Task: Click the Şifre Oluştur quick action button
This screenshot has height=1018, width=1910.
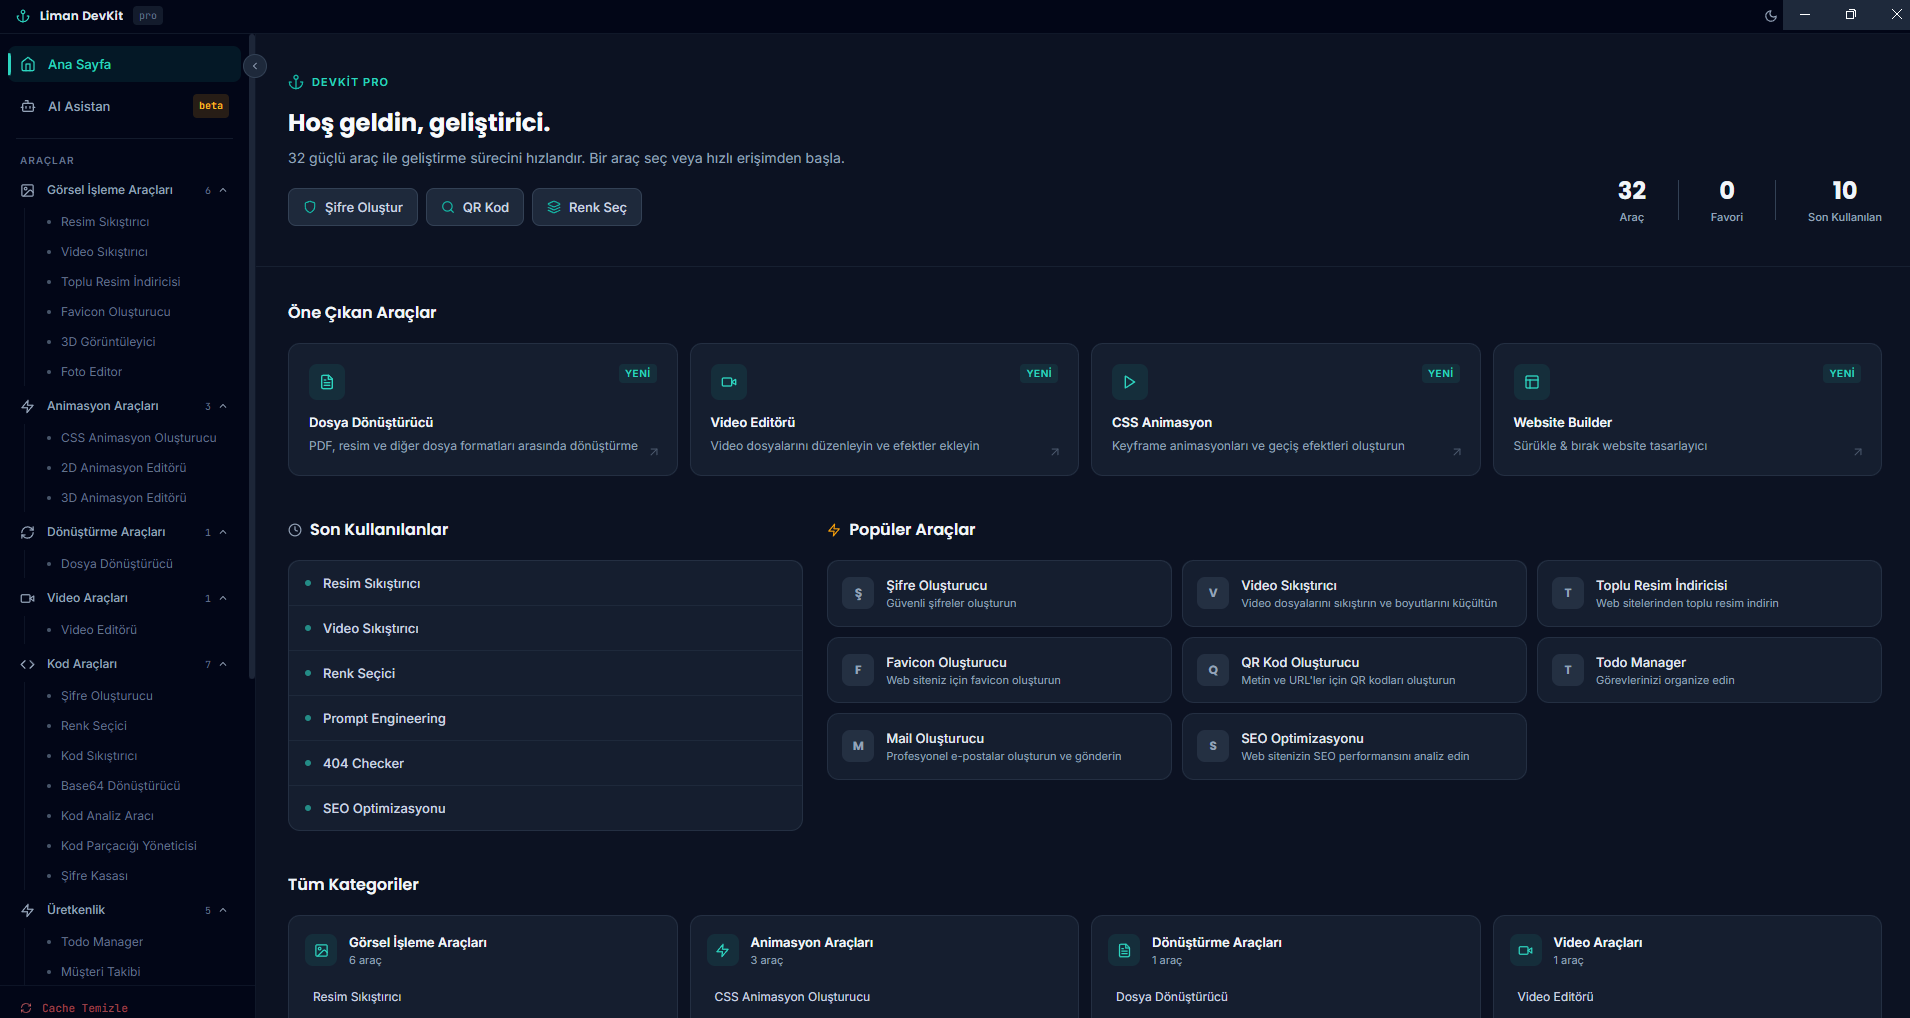Action: [x=352, y=207]
